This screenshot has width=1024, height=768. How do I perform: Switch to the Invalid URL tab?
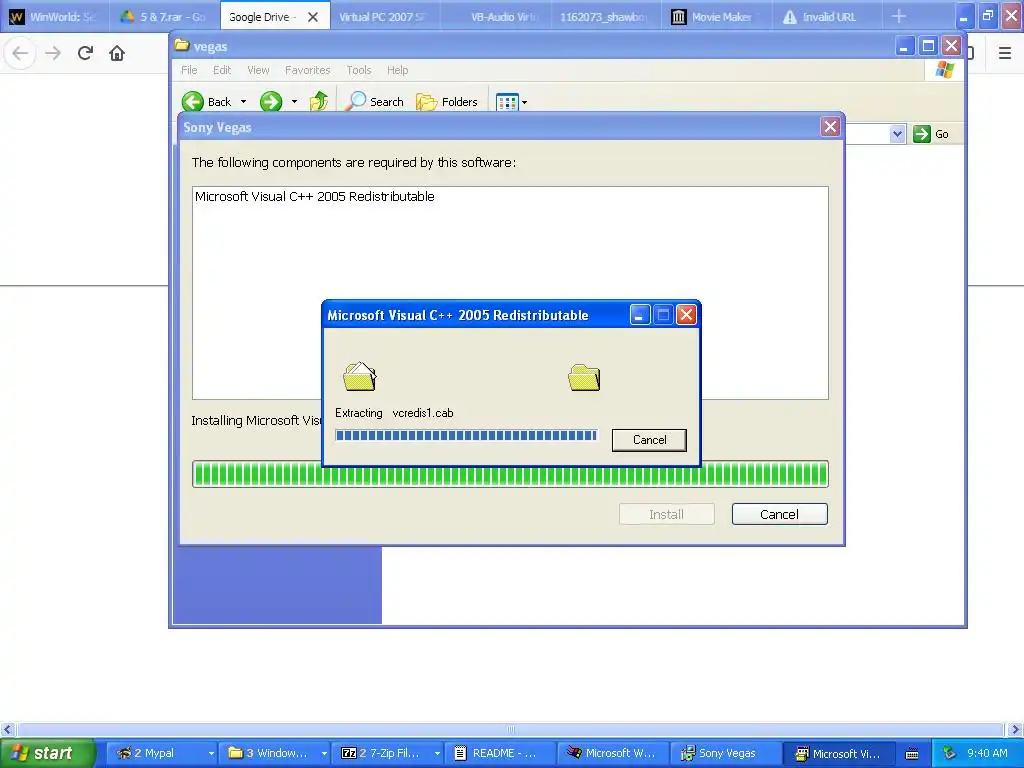click(828, 17)
